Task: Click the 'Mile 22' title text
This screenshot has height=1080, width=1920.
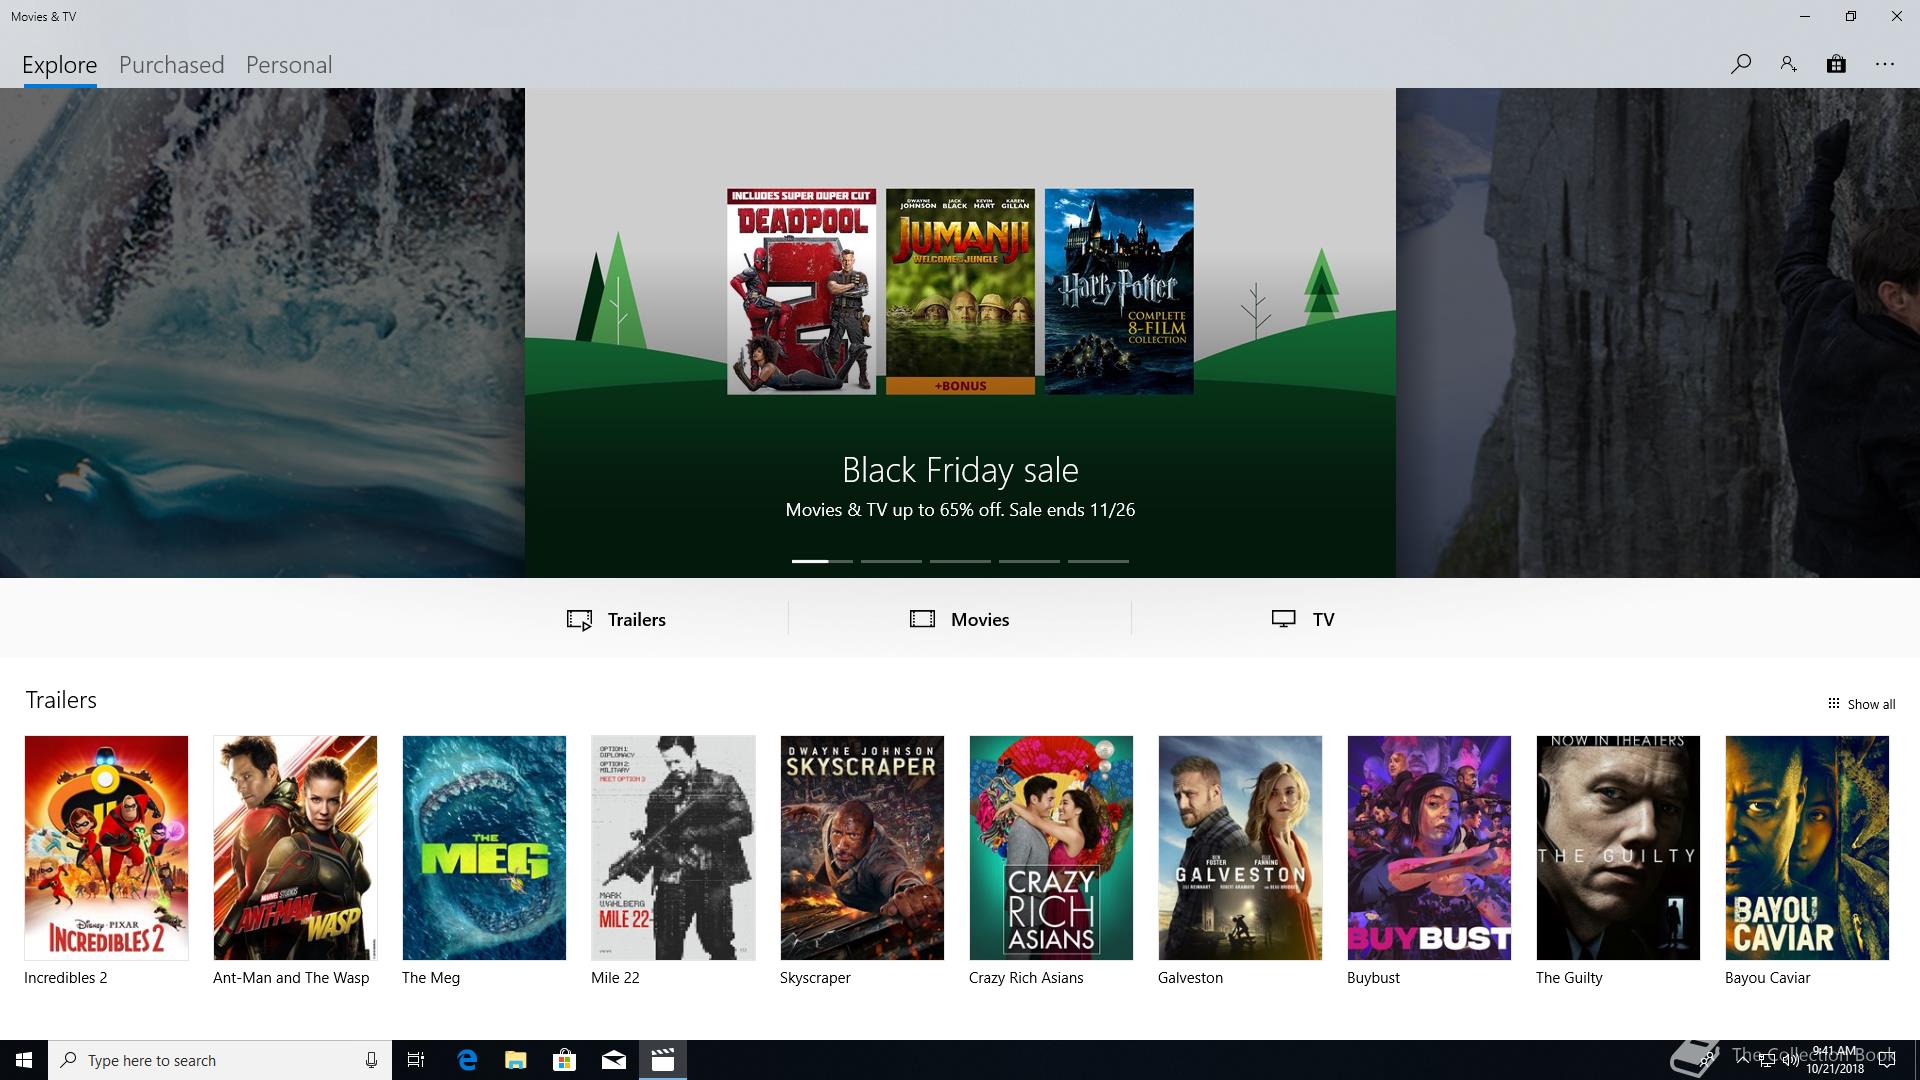Action: [x=615, y=978]
